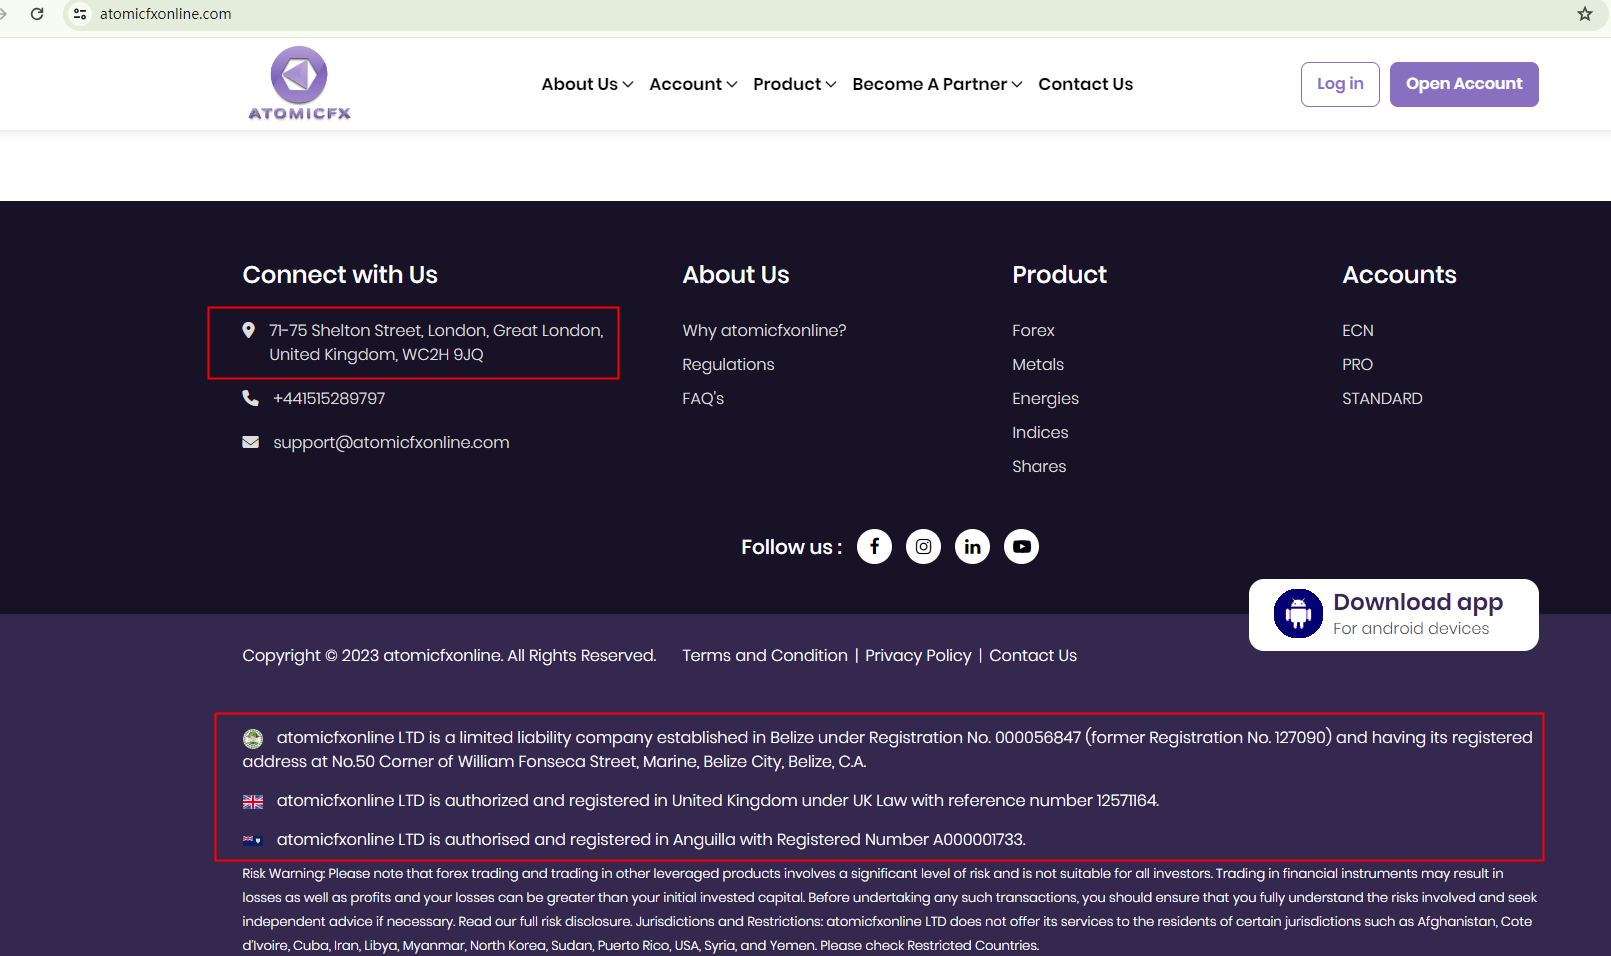This screenshot has width=1611, height=956.
Task: Select Contact Us in the top navigation
Action: [x=1085, y=84]
